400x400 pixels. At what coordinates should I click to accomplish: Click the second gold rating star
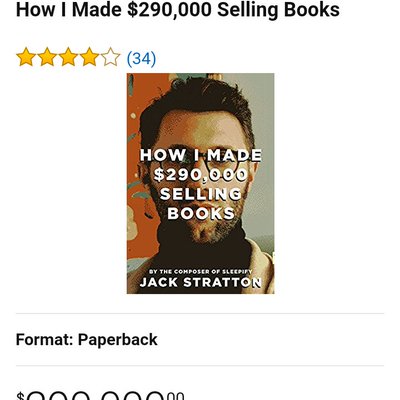click(47, 57)
